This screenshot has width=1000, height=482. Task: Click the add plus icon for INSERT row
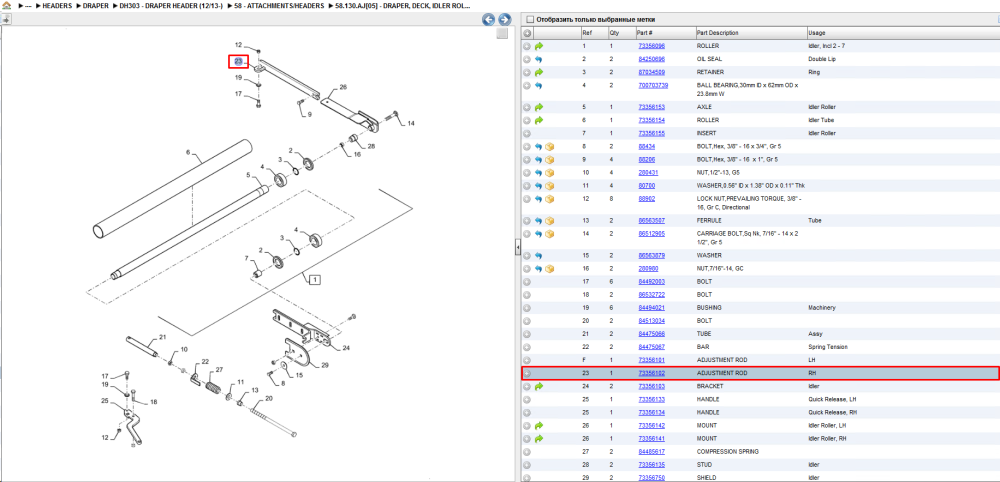point(527,133)
